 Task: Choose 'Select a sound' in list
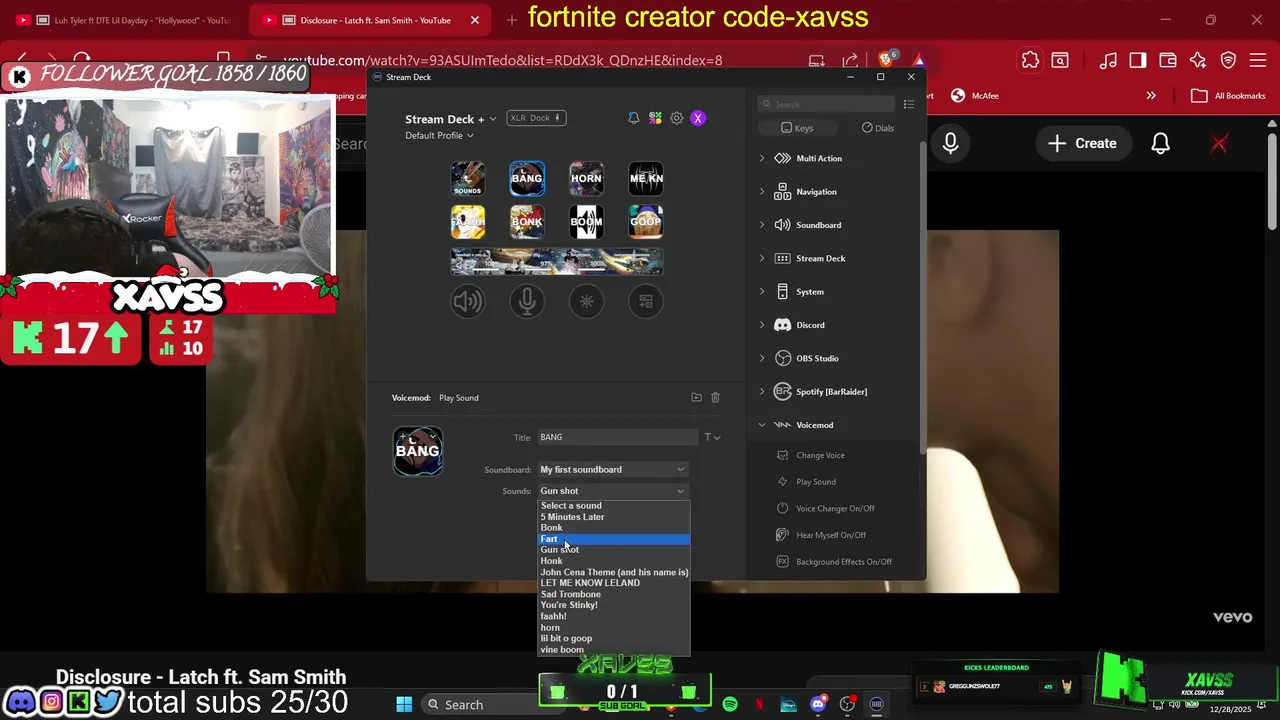[614, 506]
